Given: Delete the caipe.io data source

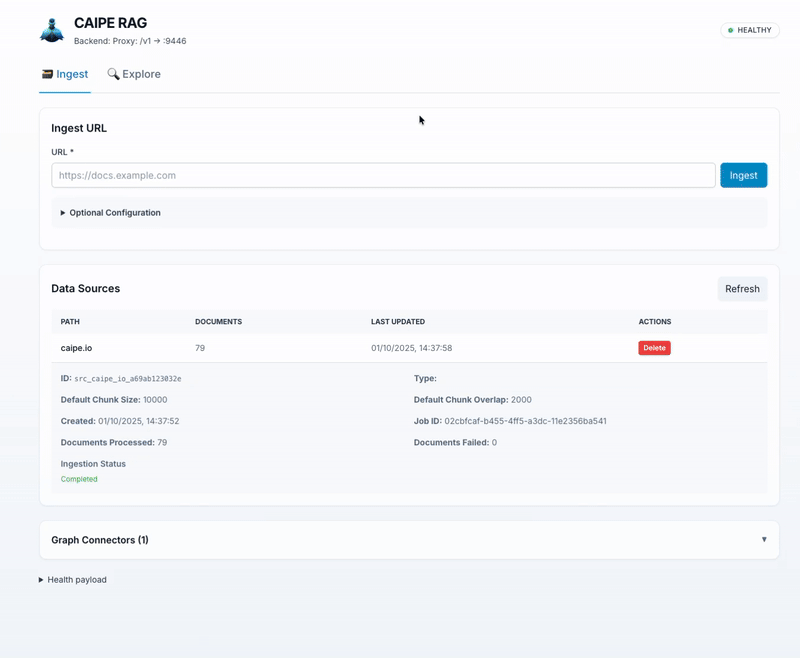Looking at the screenshot, I should (x=654, y=348).
